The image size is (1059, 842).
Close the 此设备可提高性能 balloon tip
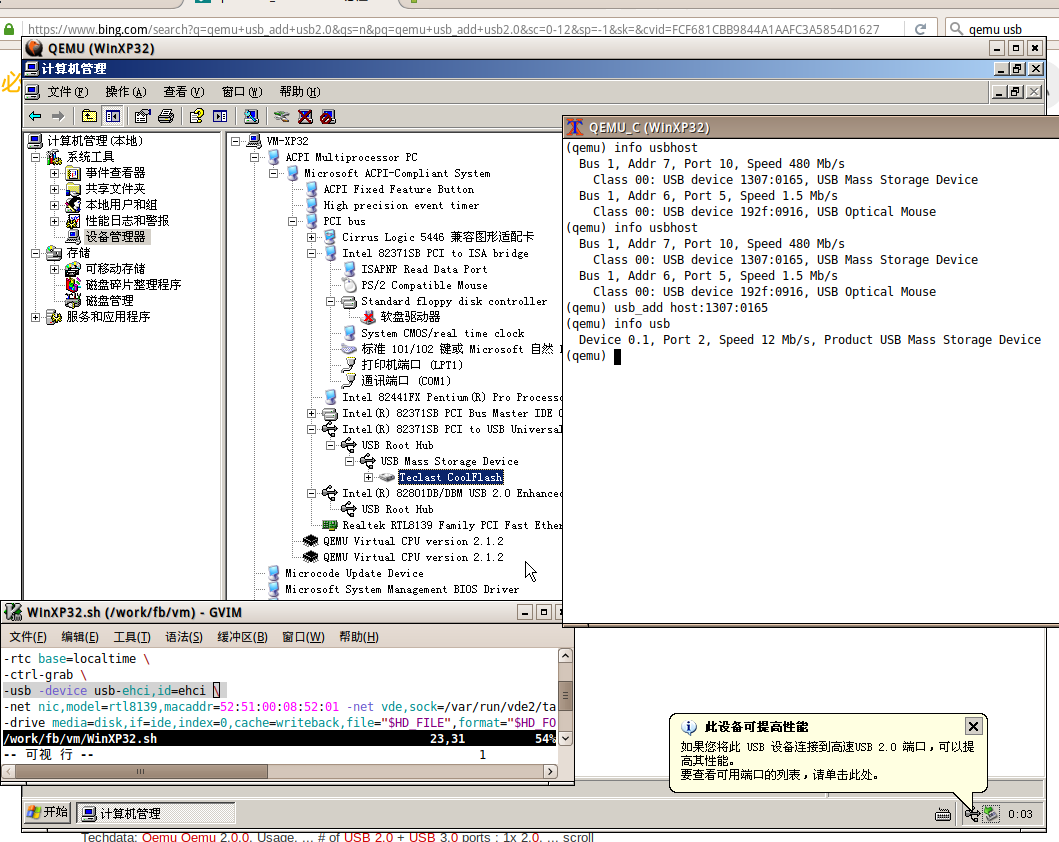pos(973,727)
